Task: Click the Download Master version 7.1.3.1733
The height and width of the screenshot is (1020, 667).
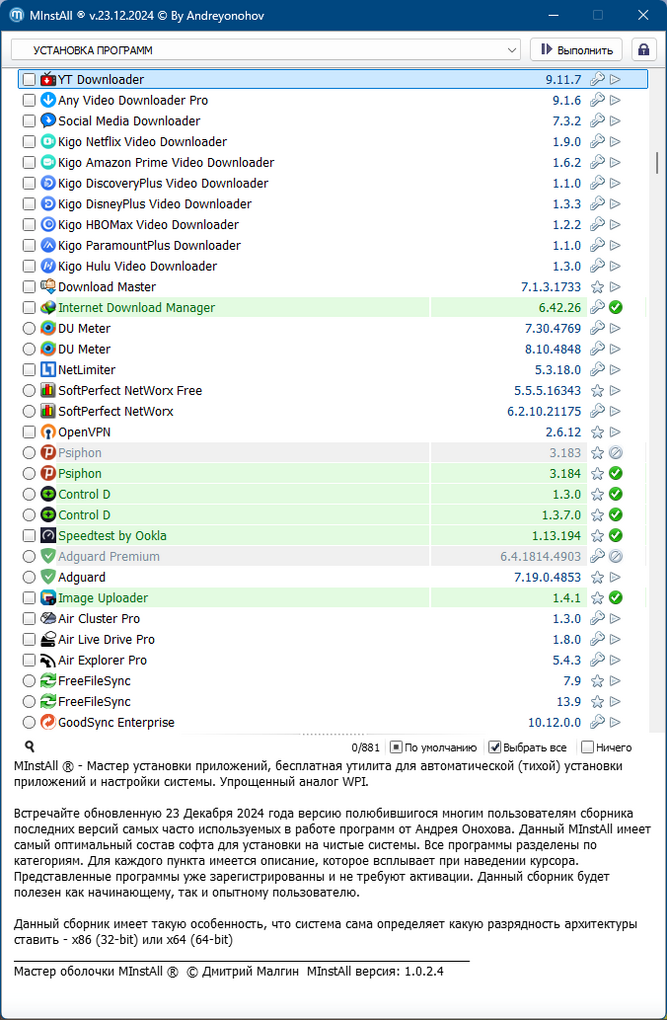Action: [551, 287]
